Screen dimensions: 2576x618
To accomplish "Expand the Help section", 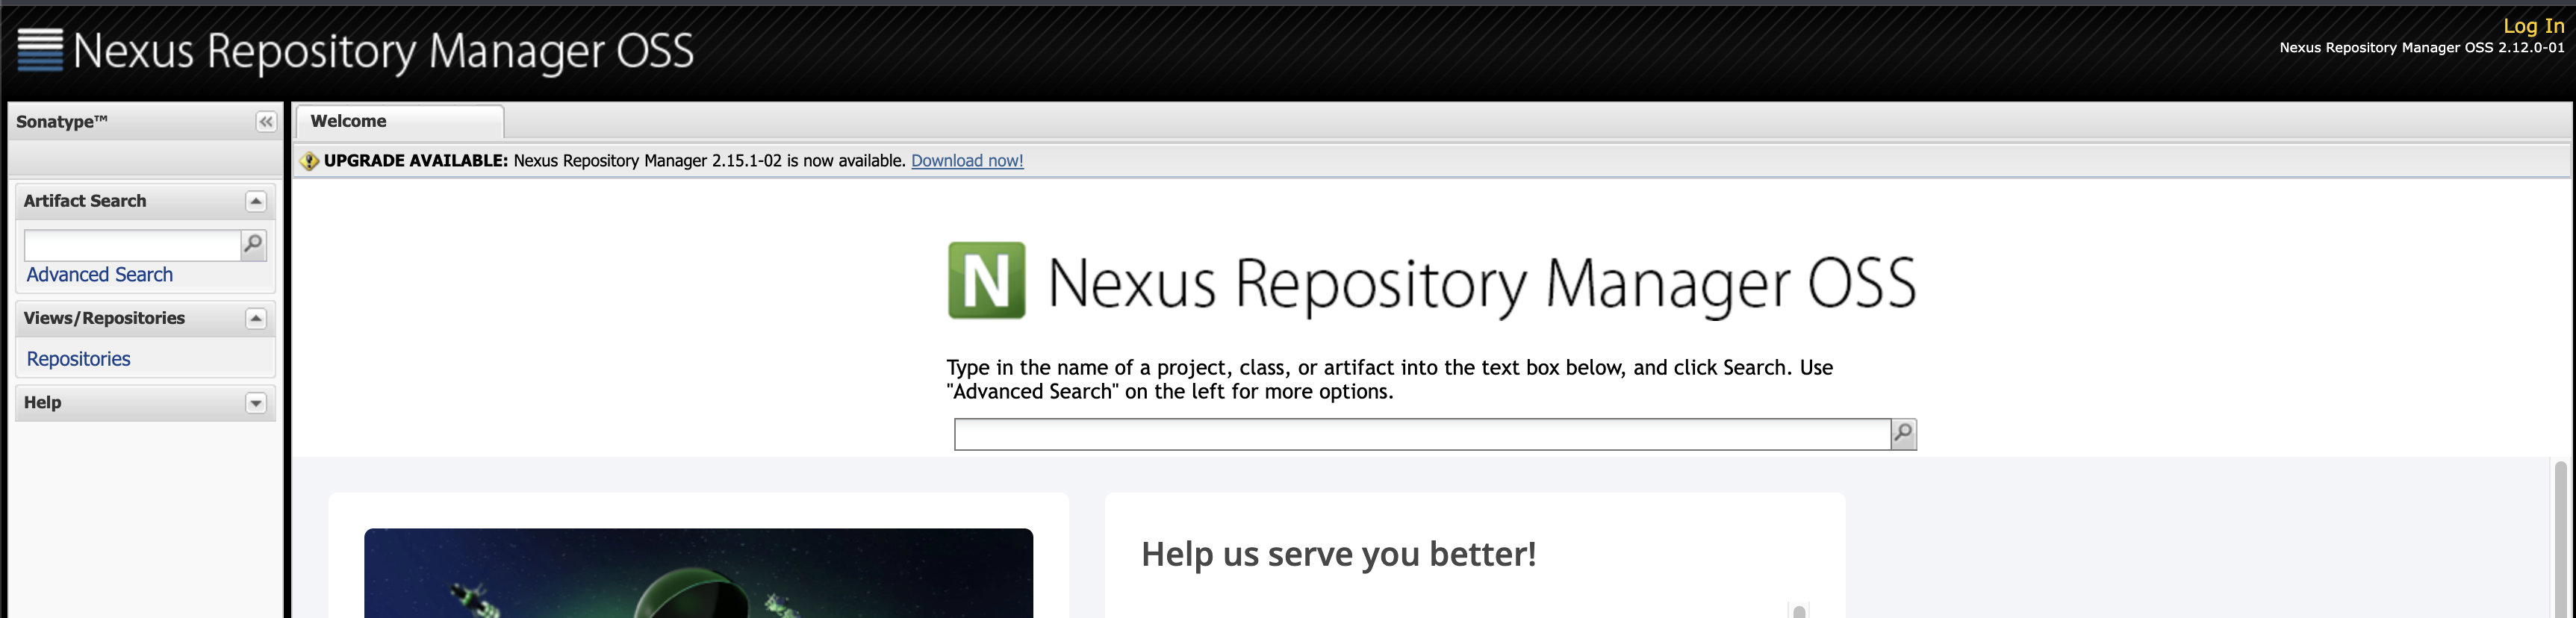I will 256,403.
